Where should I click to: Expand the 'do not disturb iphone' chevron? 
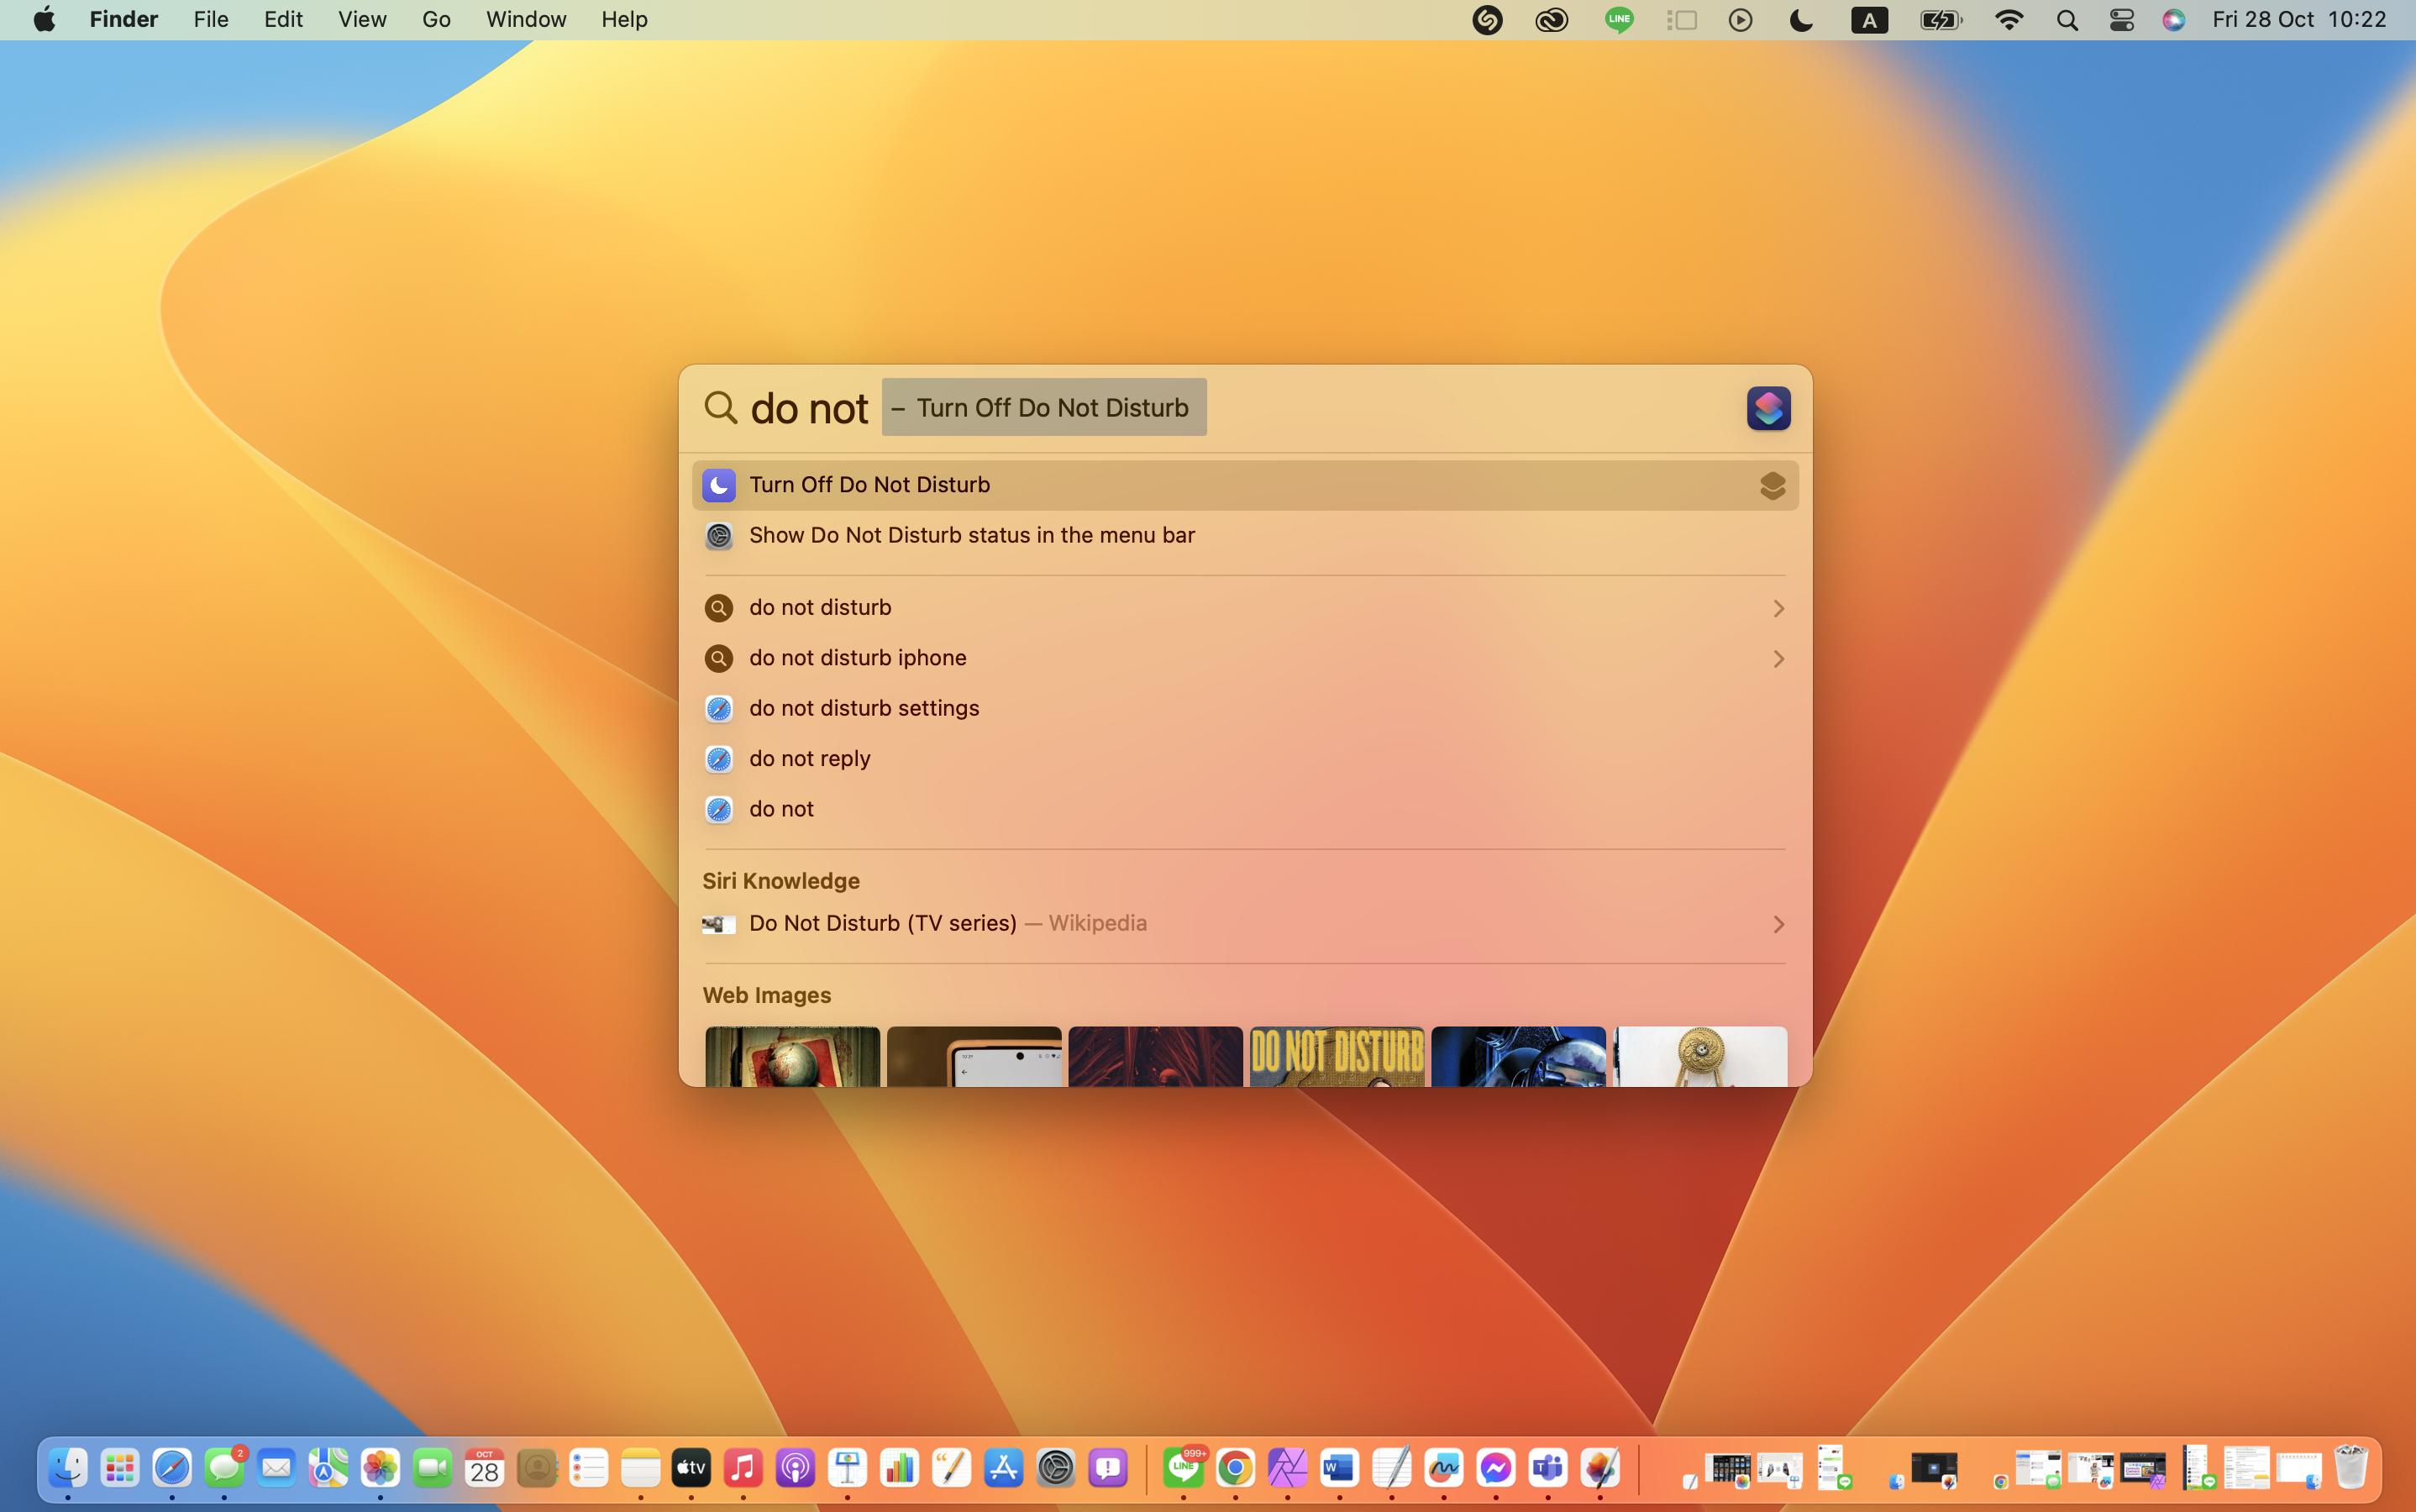1778,658
